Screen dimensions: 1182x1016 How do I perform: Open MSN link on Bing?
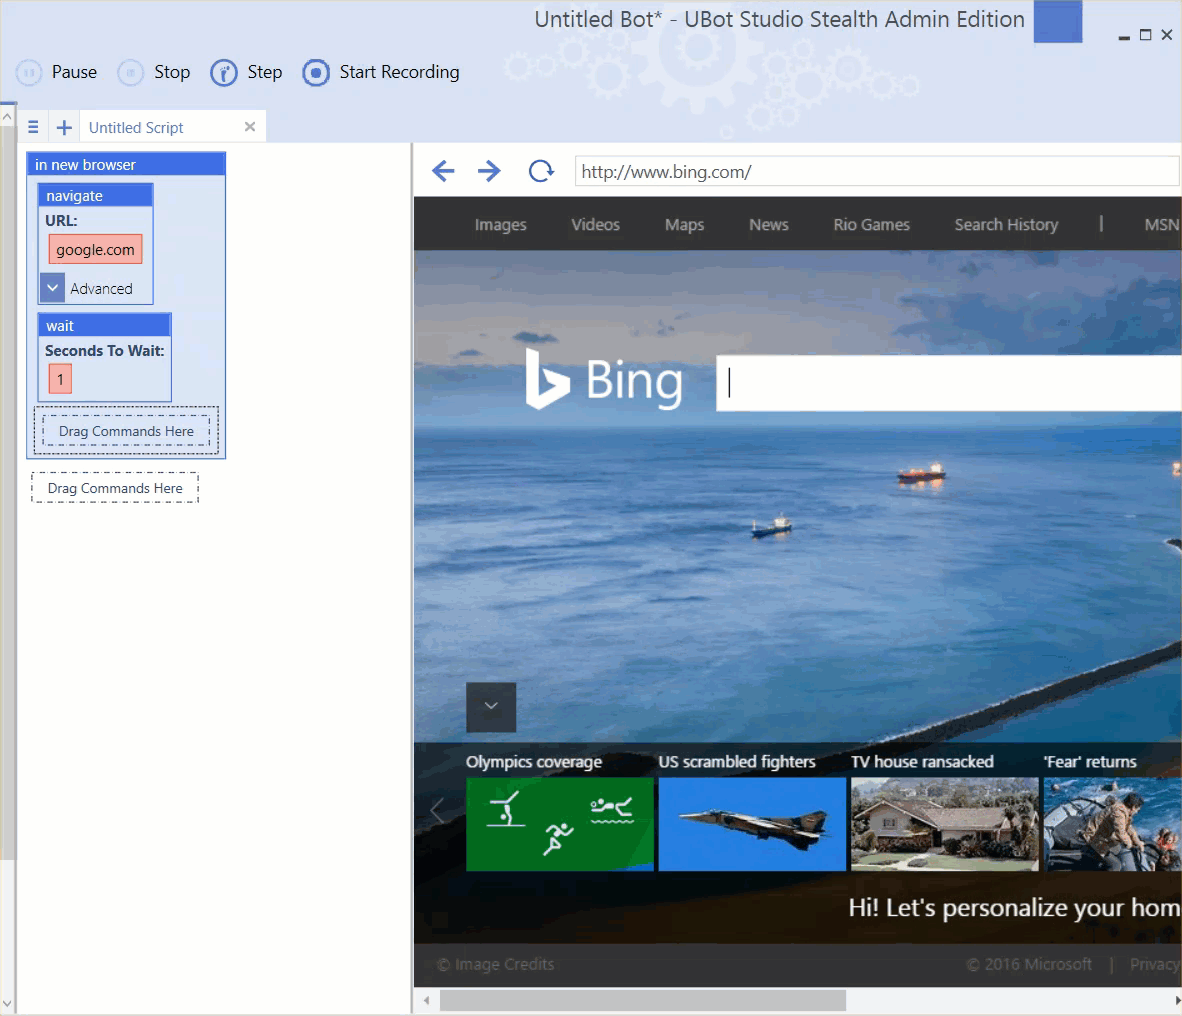[1162, 225]
